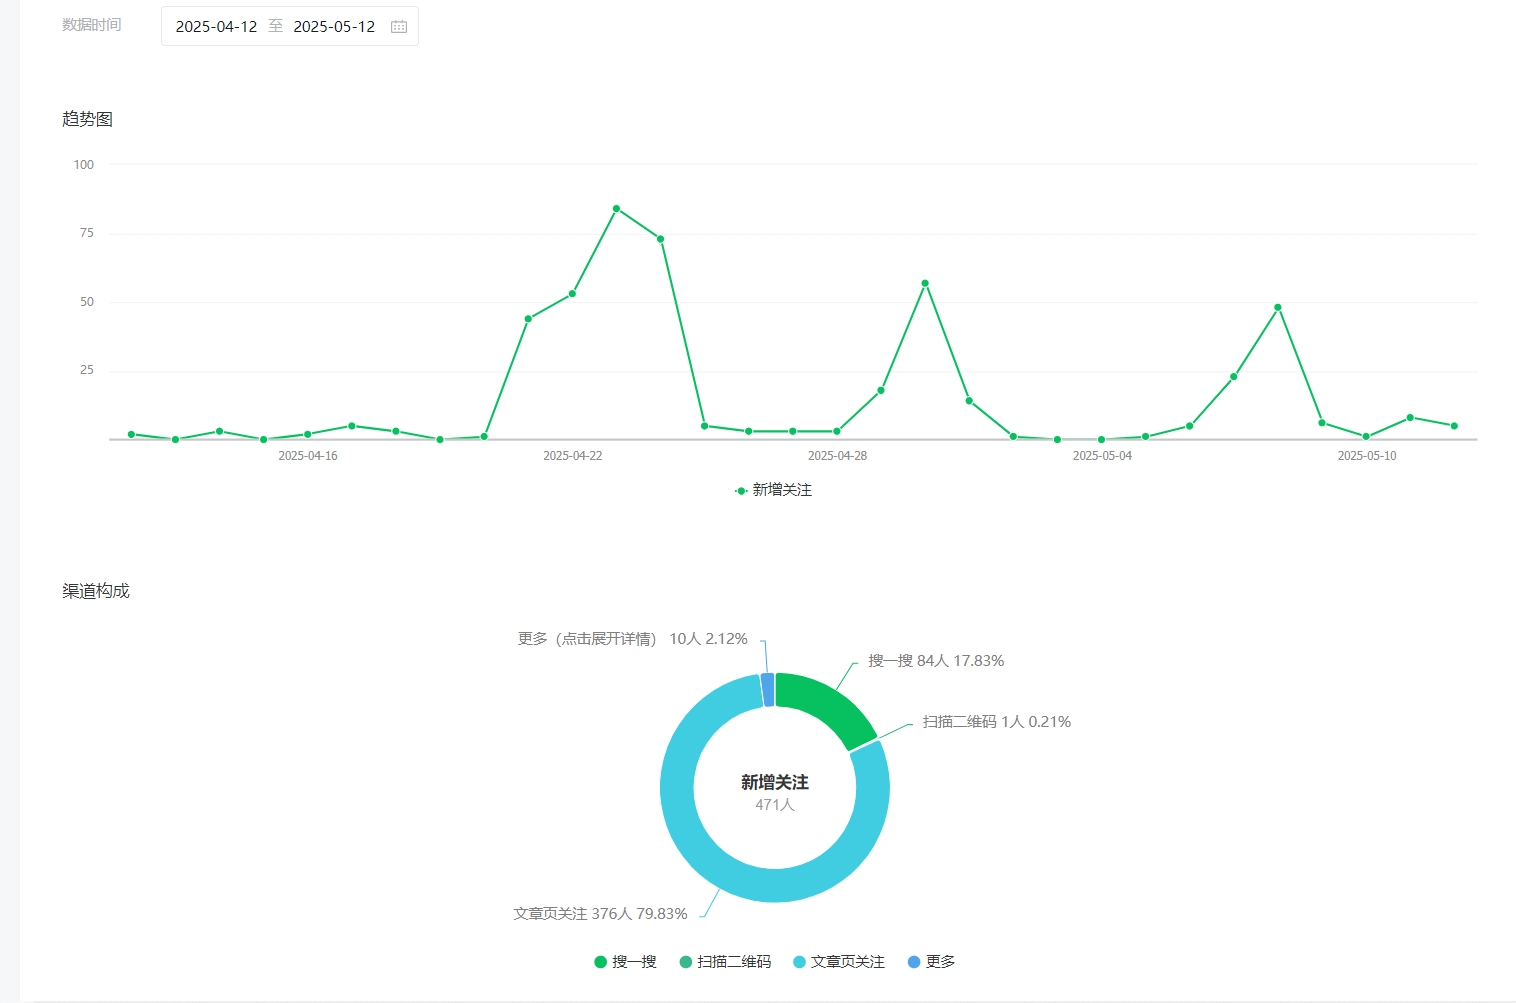
Task: Click the 文章页关注 376人 79.83% label
Action: point(600,914)
